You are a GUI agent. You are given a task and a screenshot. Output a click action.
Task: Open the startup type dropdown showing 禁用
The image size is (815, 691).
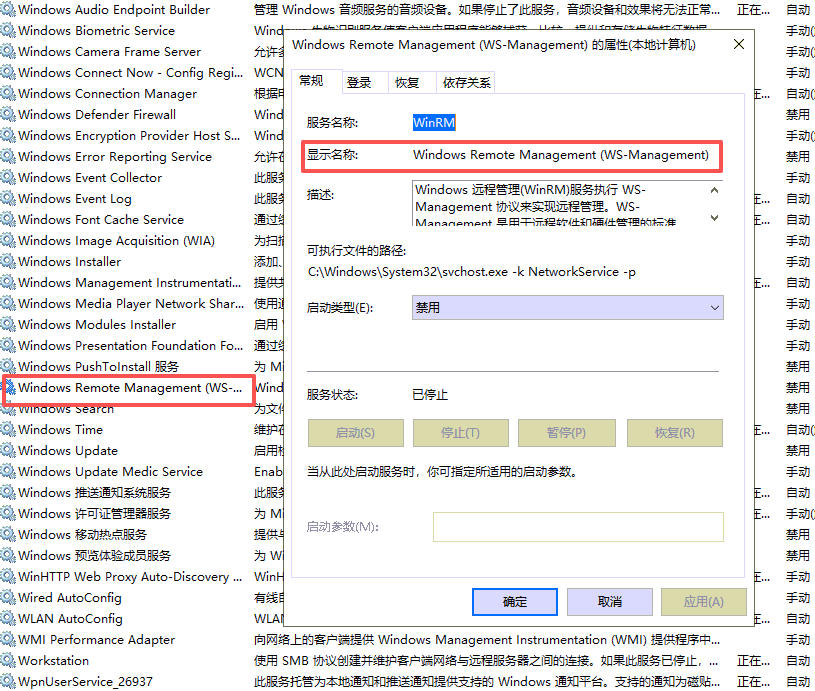pos(567,308)
